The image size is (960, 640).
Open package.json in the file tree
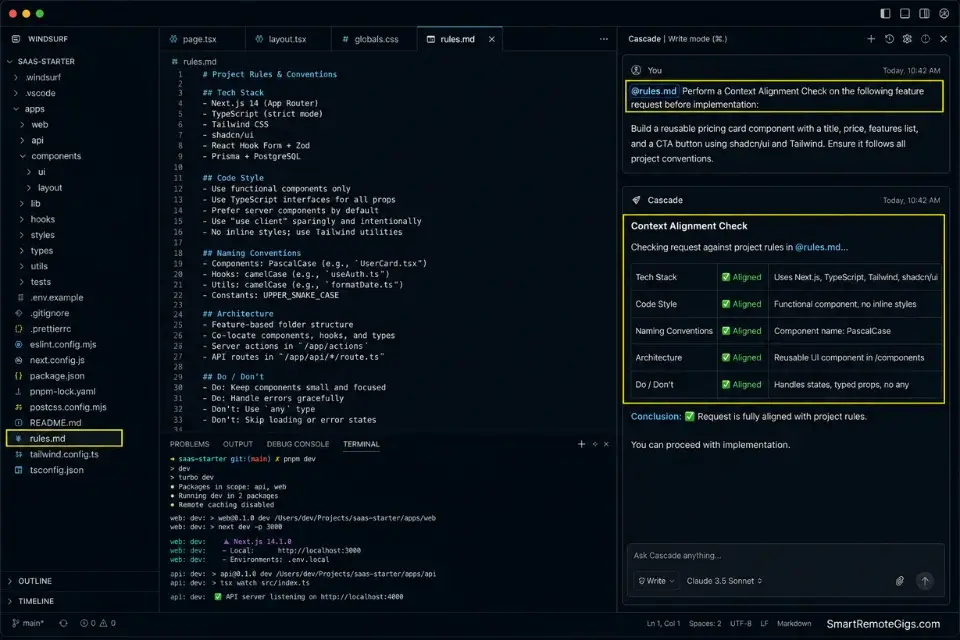[x=56, y=376]
